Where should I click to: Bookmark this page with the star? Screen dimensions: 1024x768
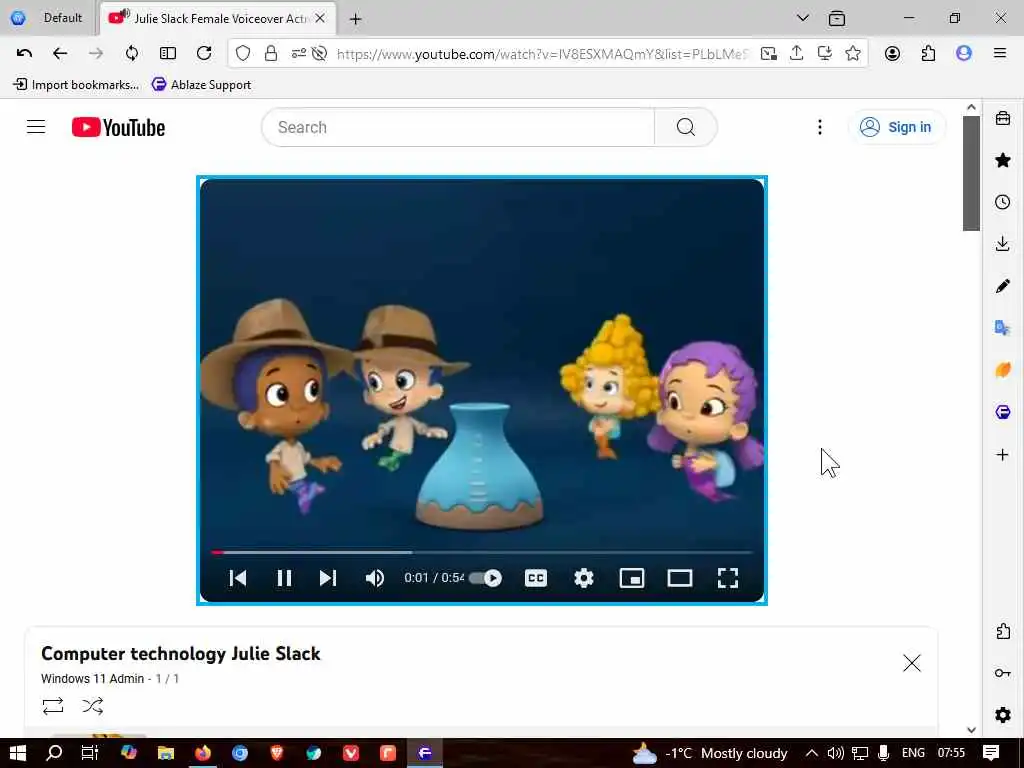tap(852, 54)
